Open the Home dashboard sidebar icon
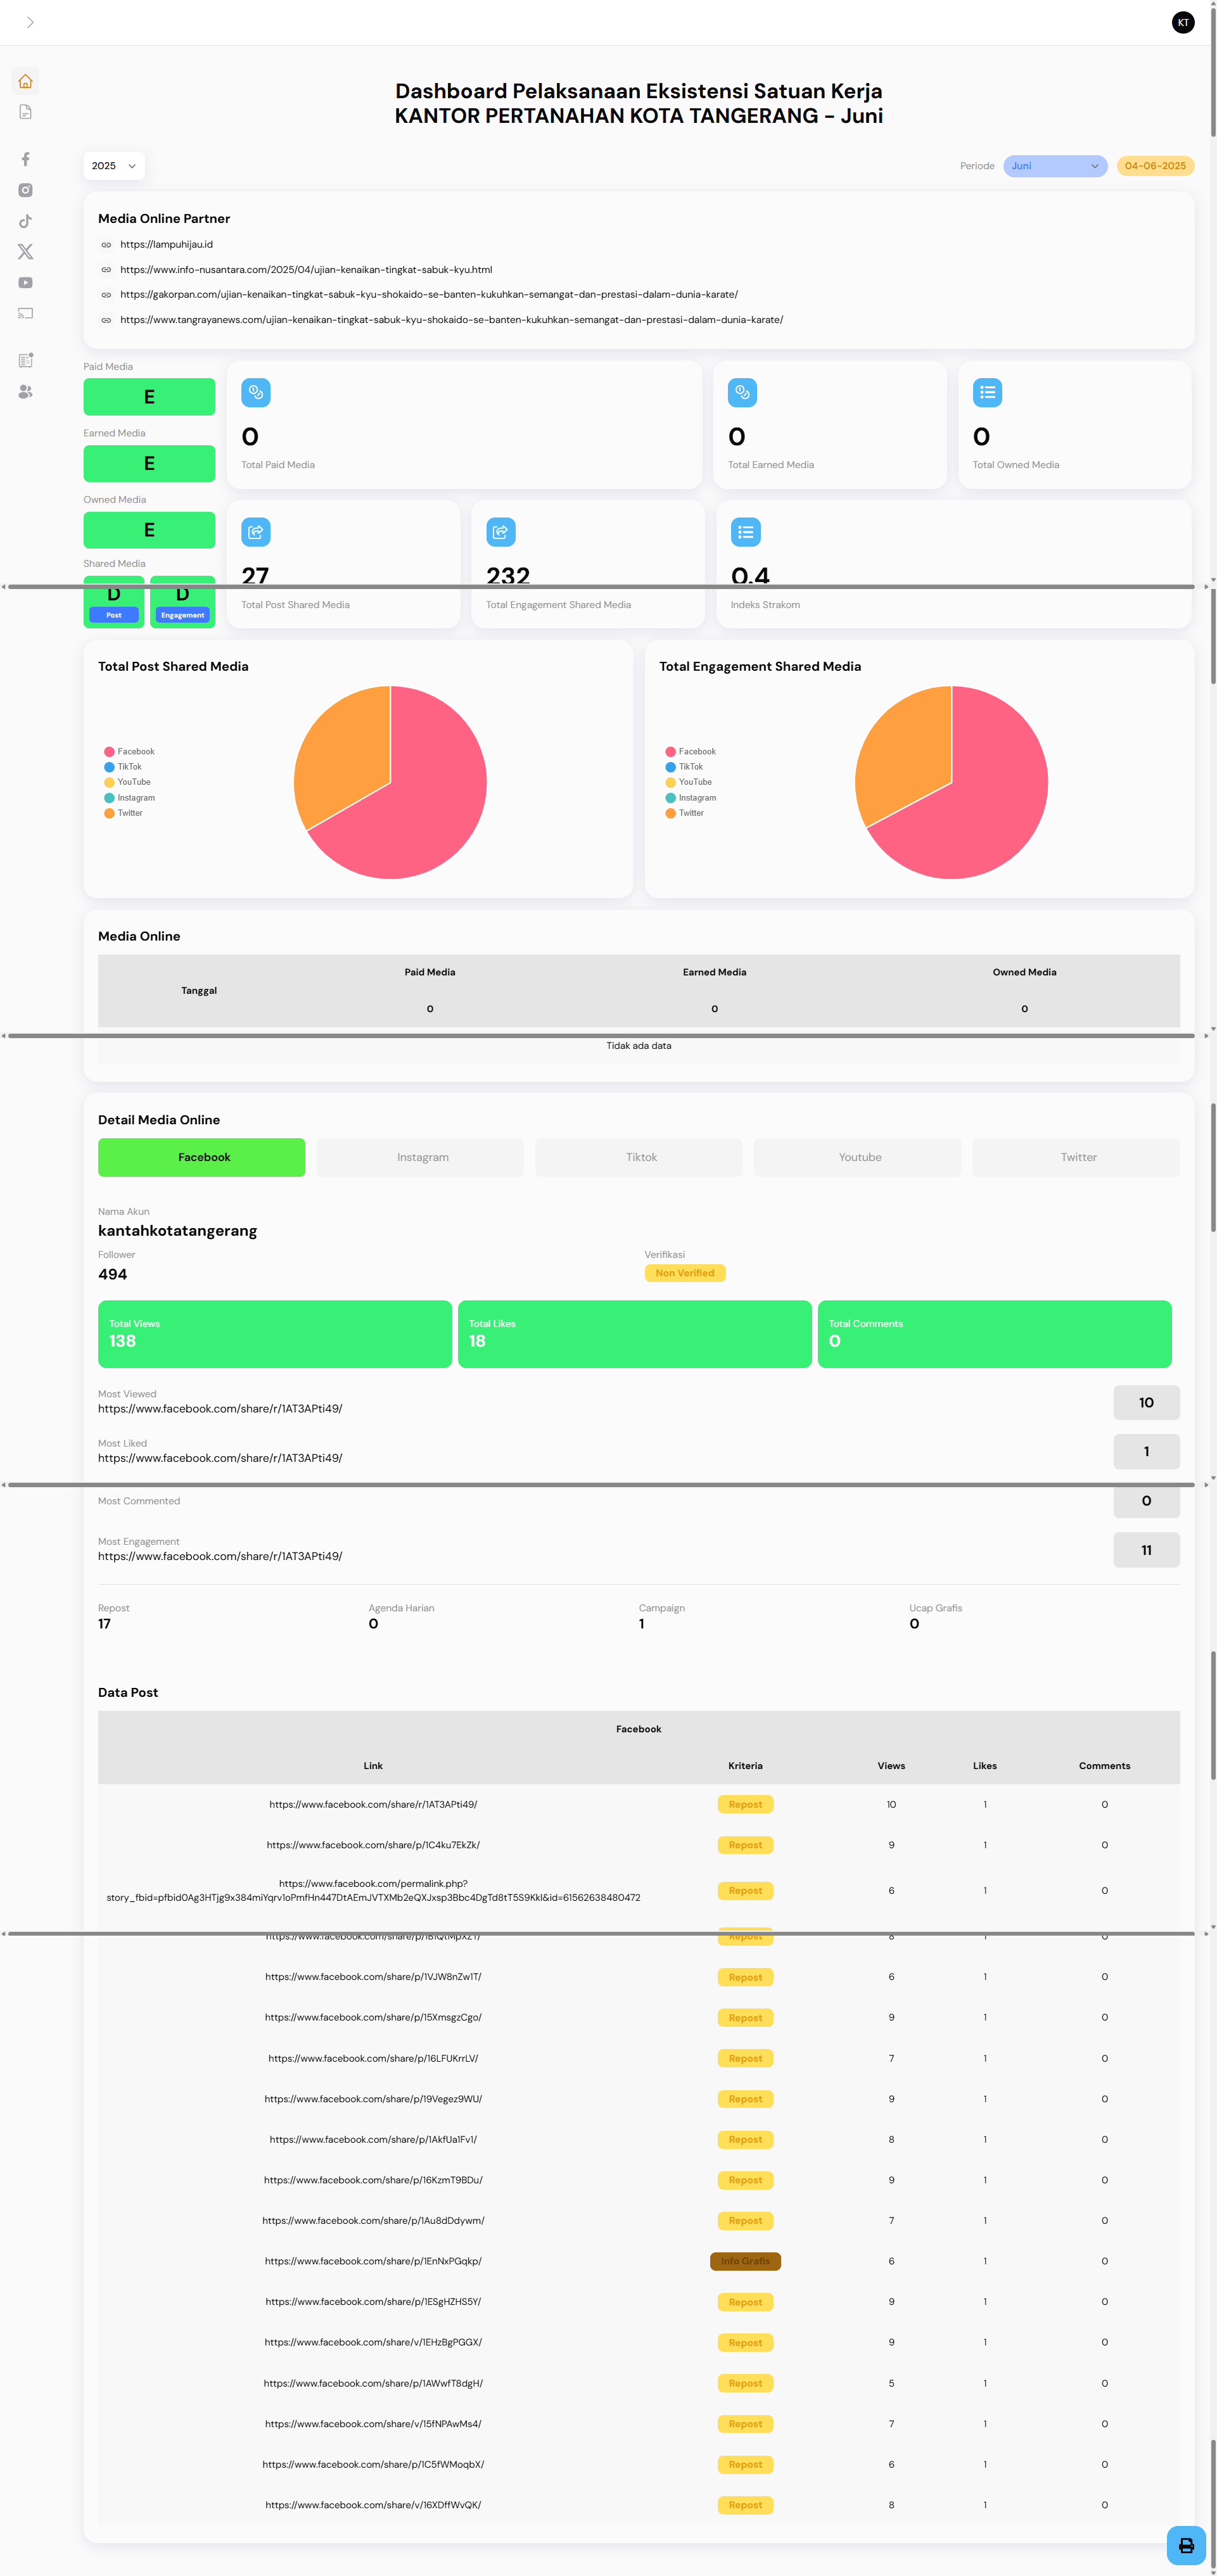The width and height of the screenshot is (1217, 2576). (26, 81)
